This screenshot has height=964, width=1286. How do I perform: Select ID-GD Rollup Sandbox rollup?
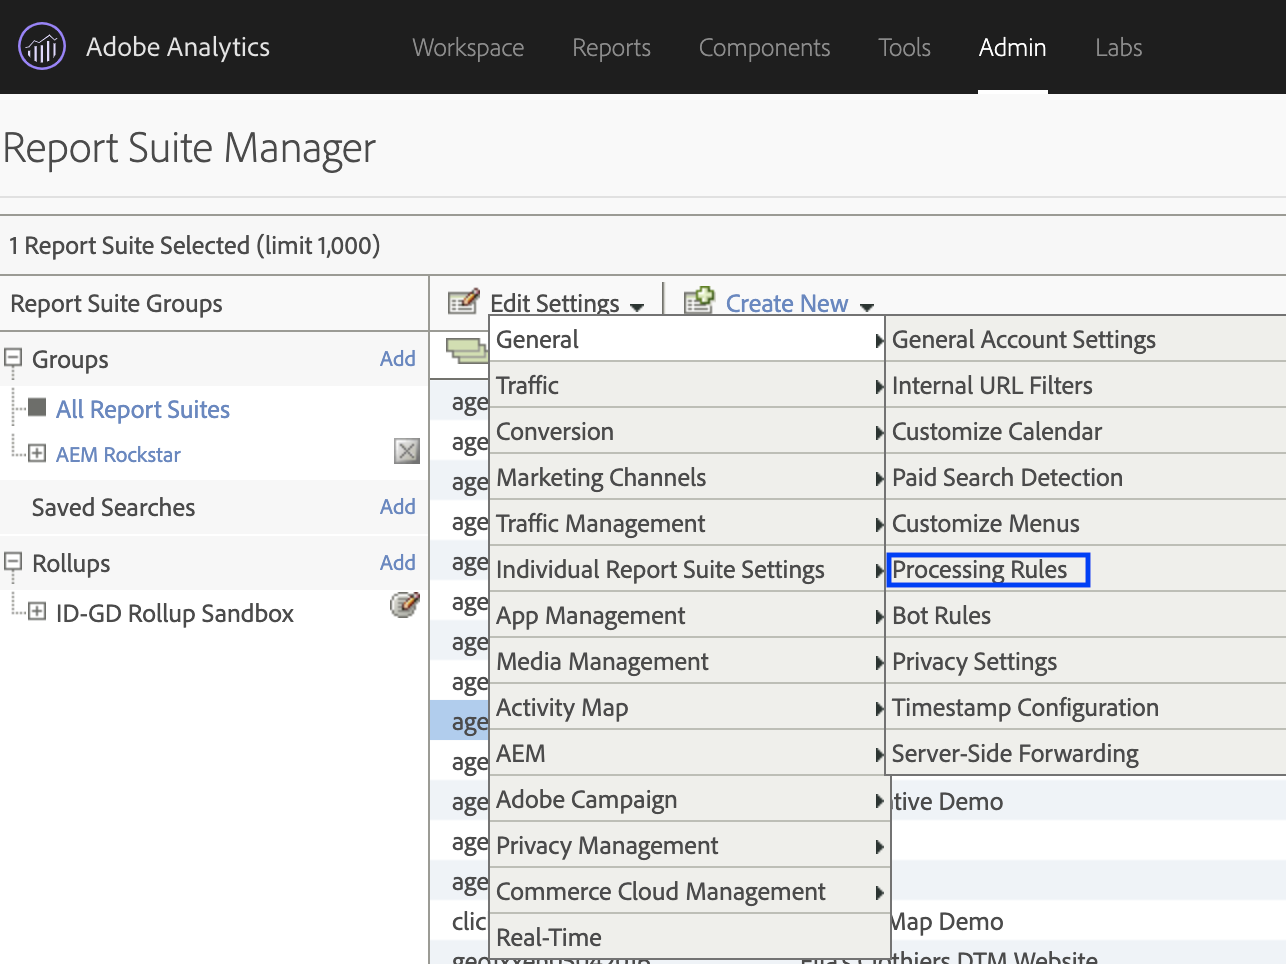pos(175,613)
